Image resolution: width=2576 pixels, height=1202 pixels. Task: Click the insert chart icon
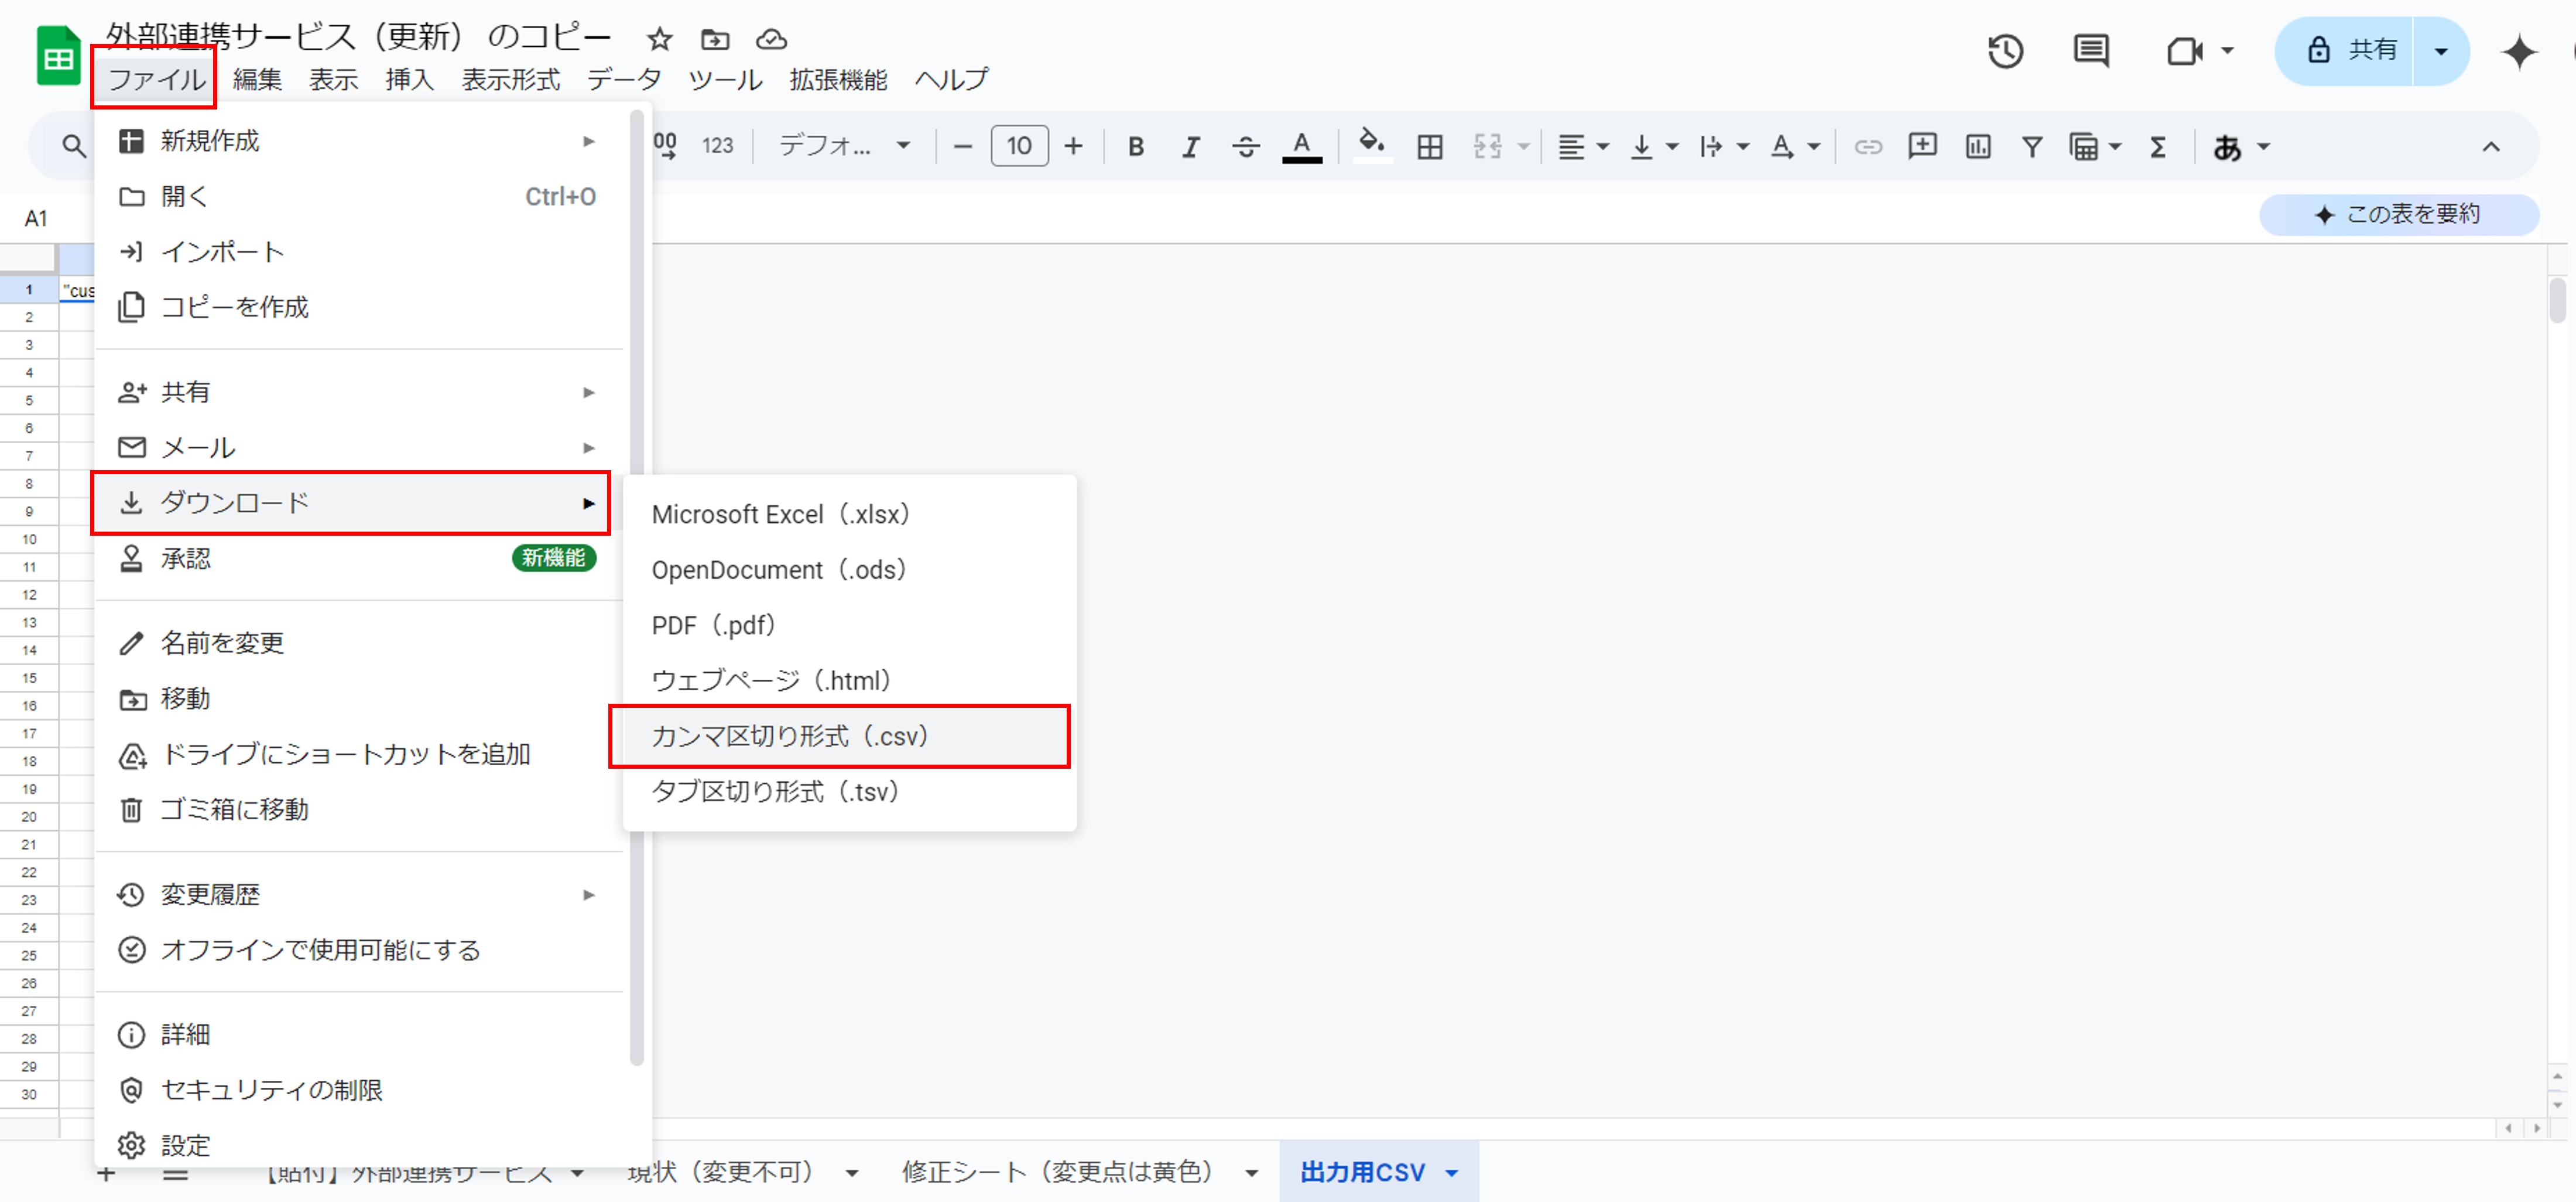[1977, 147]
